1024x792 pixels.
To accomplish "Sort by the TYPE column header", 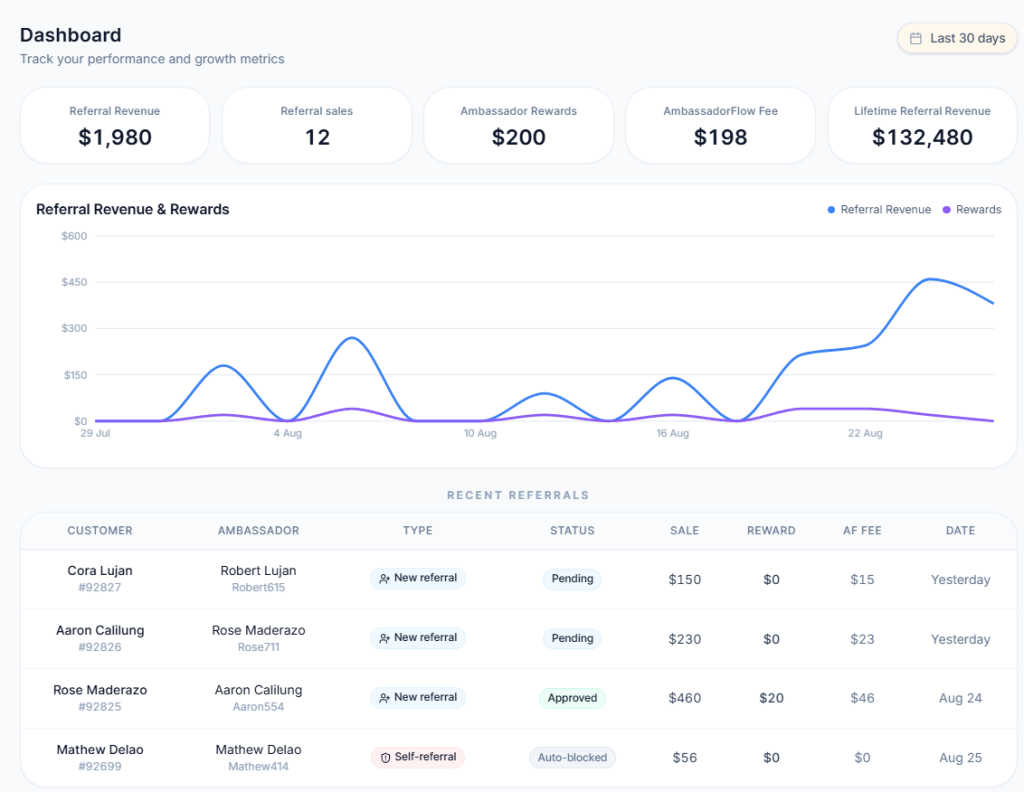I will click(x=418, y=531).
